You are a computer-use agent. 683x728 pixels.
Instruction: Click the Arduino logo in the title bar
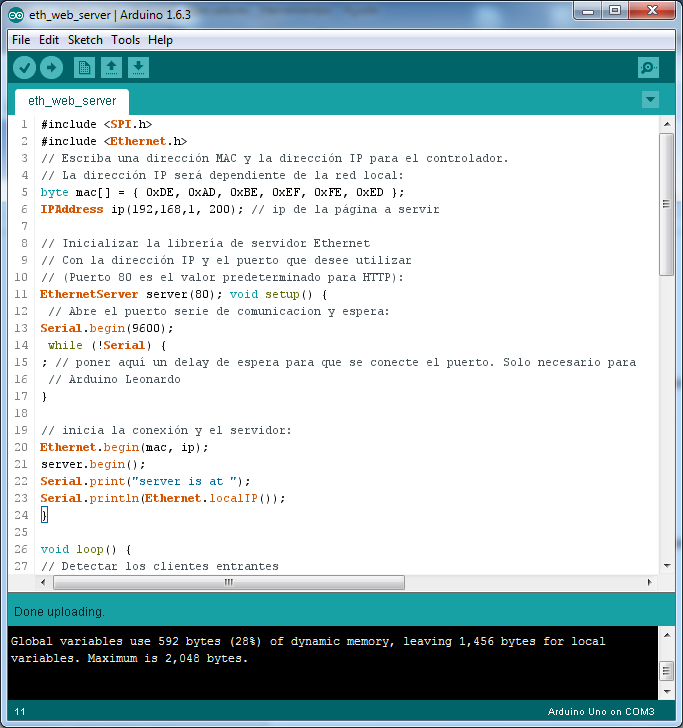coord(16,15)
